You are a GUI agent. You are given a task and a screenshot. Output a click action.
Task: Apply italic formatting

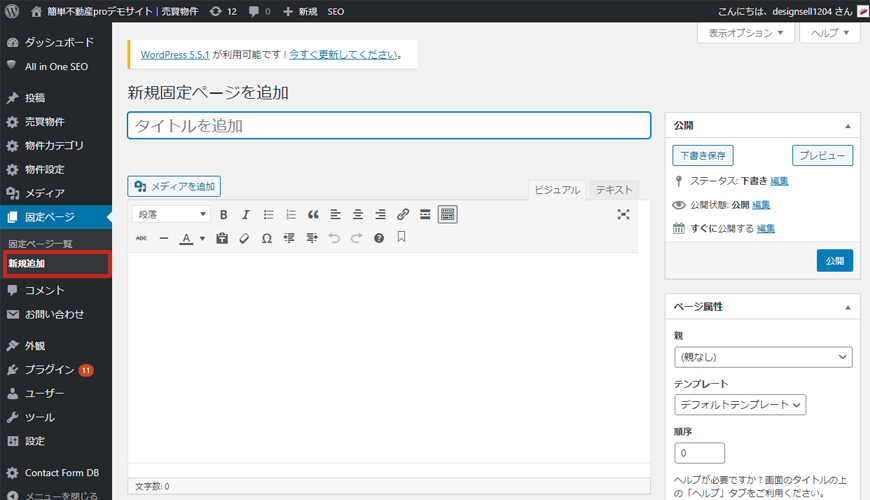tap(246, 214)
